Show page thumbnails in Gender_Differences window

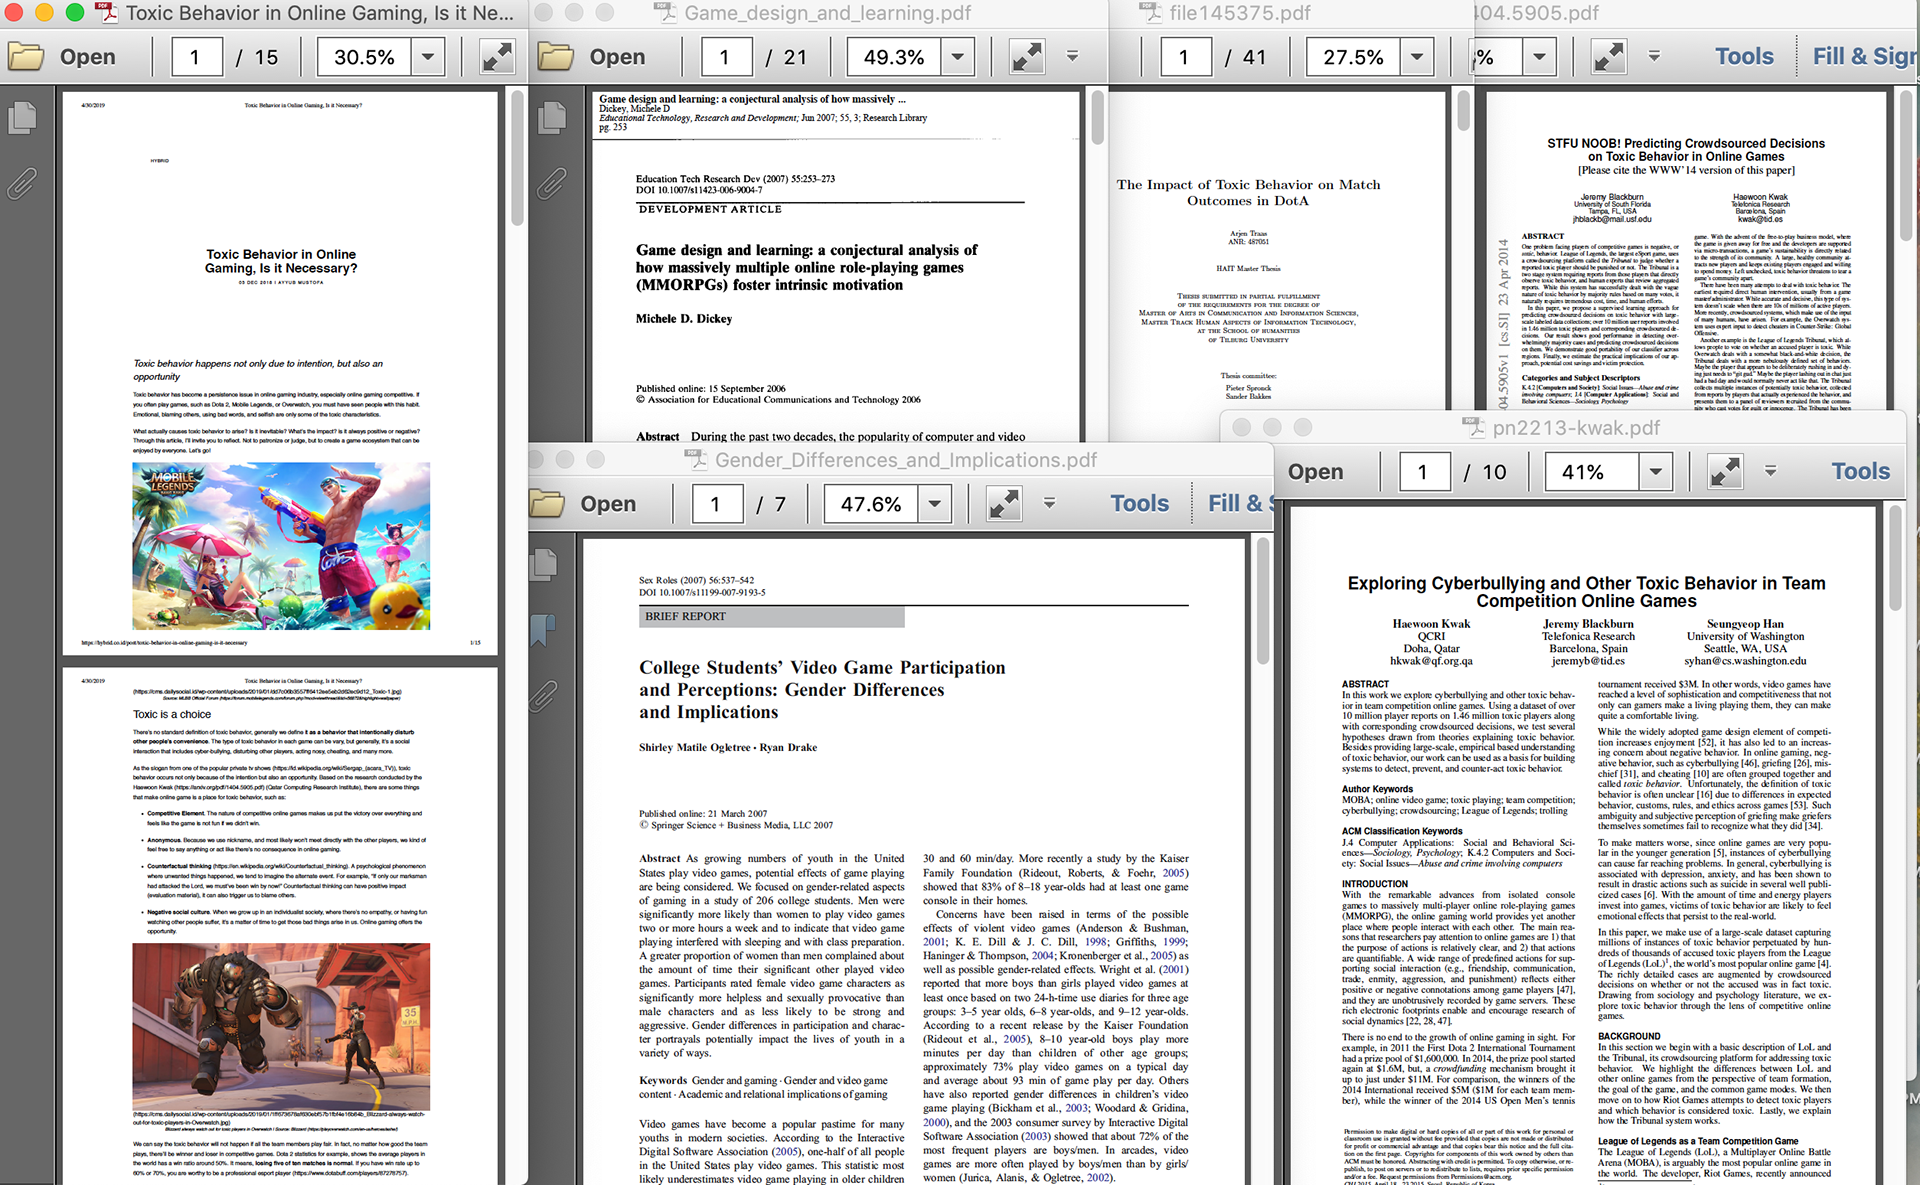click(x=543, y=565)
